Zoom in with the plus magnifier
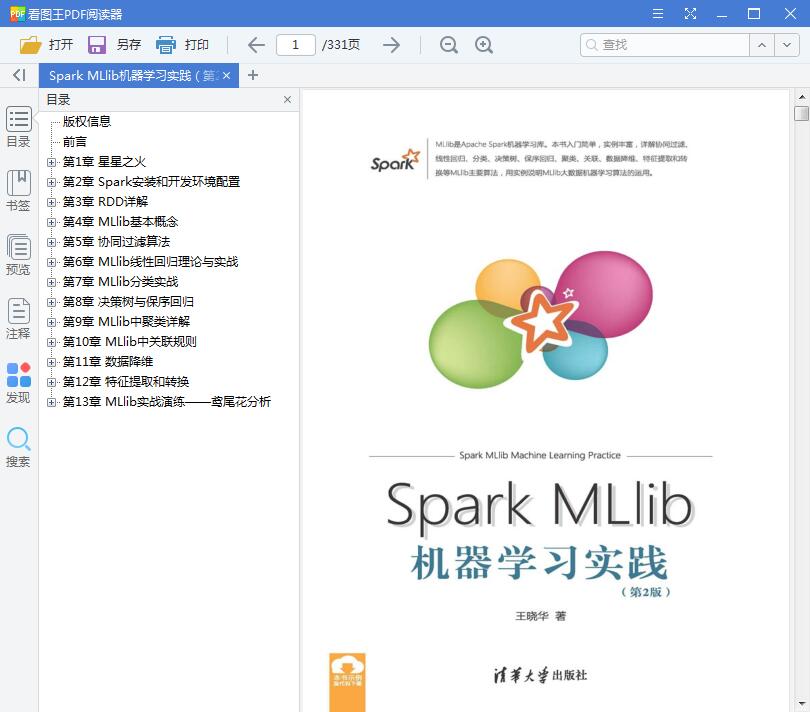The height and width of the screenshot is (712, 810). pos(484,45)
